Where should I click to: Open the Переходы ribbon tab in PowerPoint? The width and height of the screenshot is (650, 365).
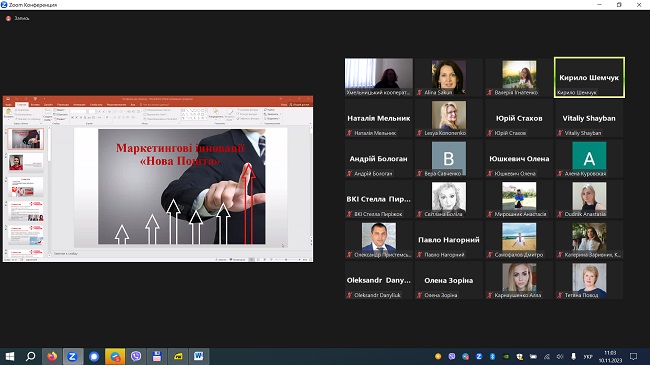click(x=63, y=105)
